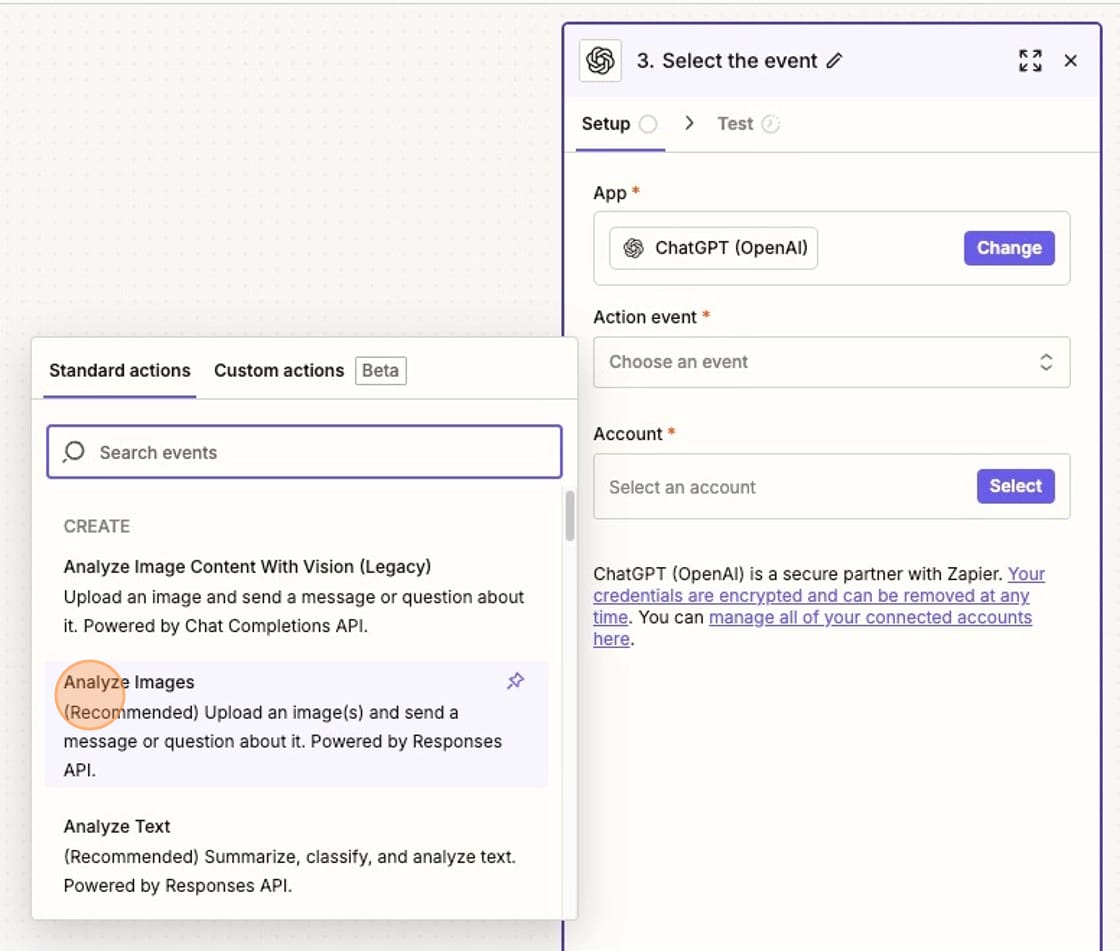1120x951 pixels.
Task: Click the App field label
Action: coord(610,193)
